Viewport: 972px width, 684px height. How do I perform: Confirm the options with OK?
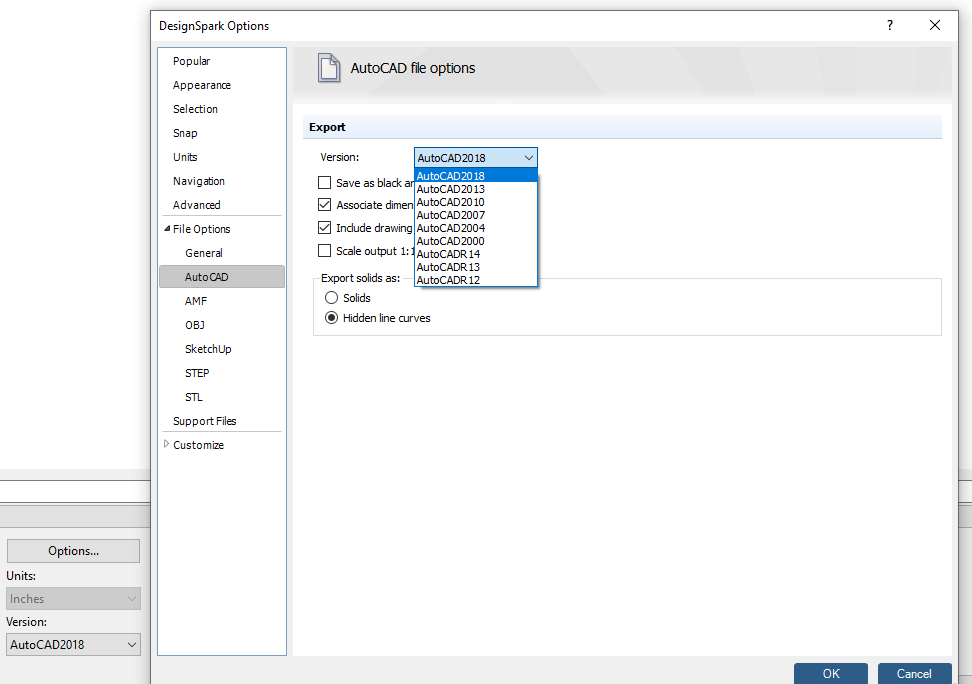tap(831, 673)
